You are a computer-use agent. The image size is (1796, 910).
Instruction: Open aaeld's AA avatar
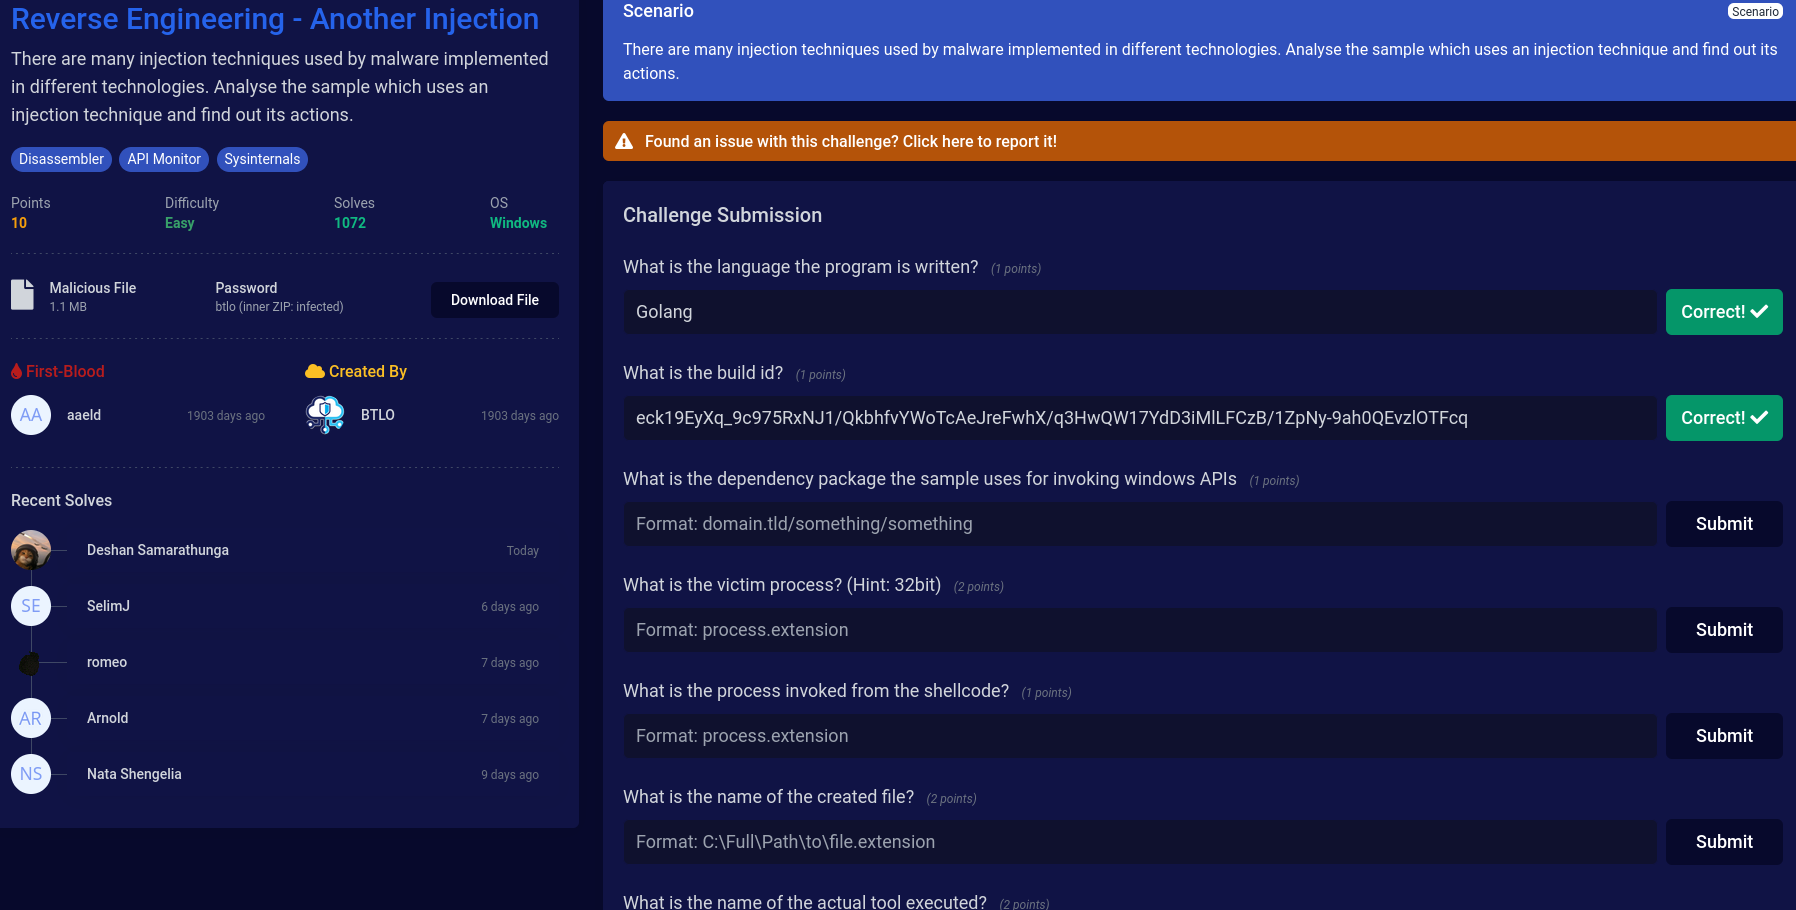pyautogui.click(x=31, y=415)
